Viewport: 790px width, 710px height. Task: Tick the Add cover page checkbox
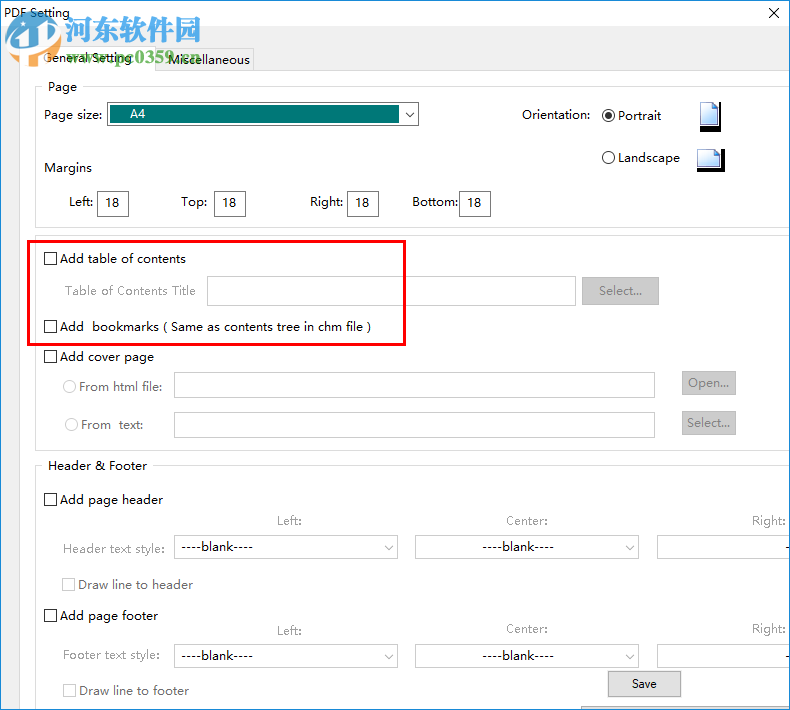point(50,357)
